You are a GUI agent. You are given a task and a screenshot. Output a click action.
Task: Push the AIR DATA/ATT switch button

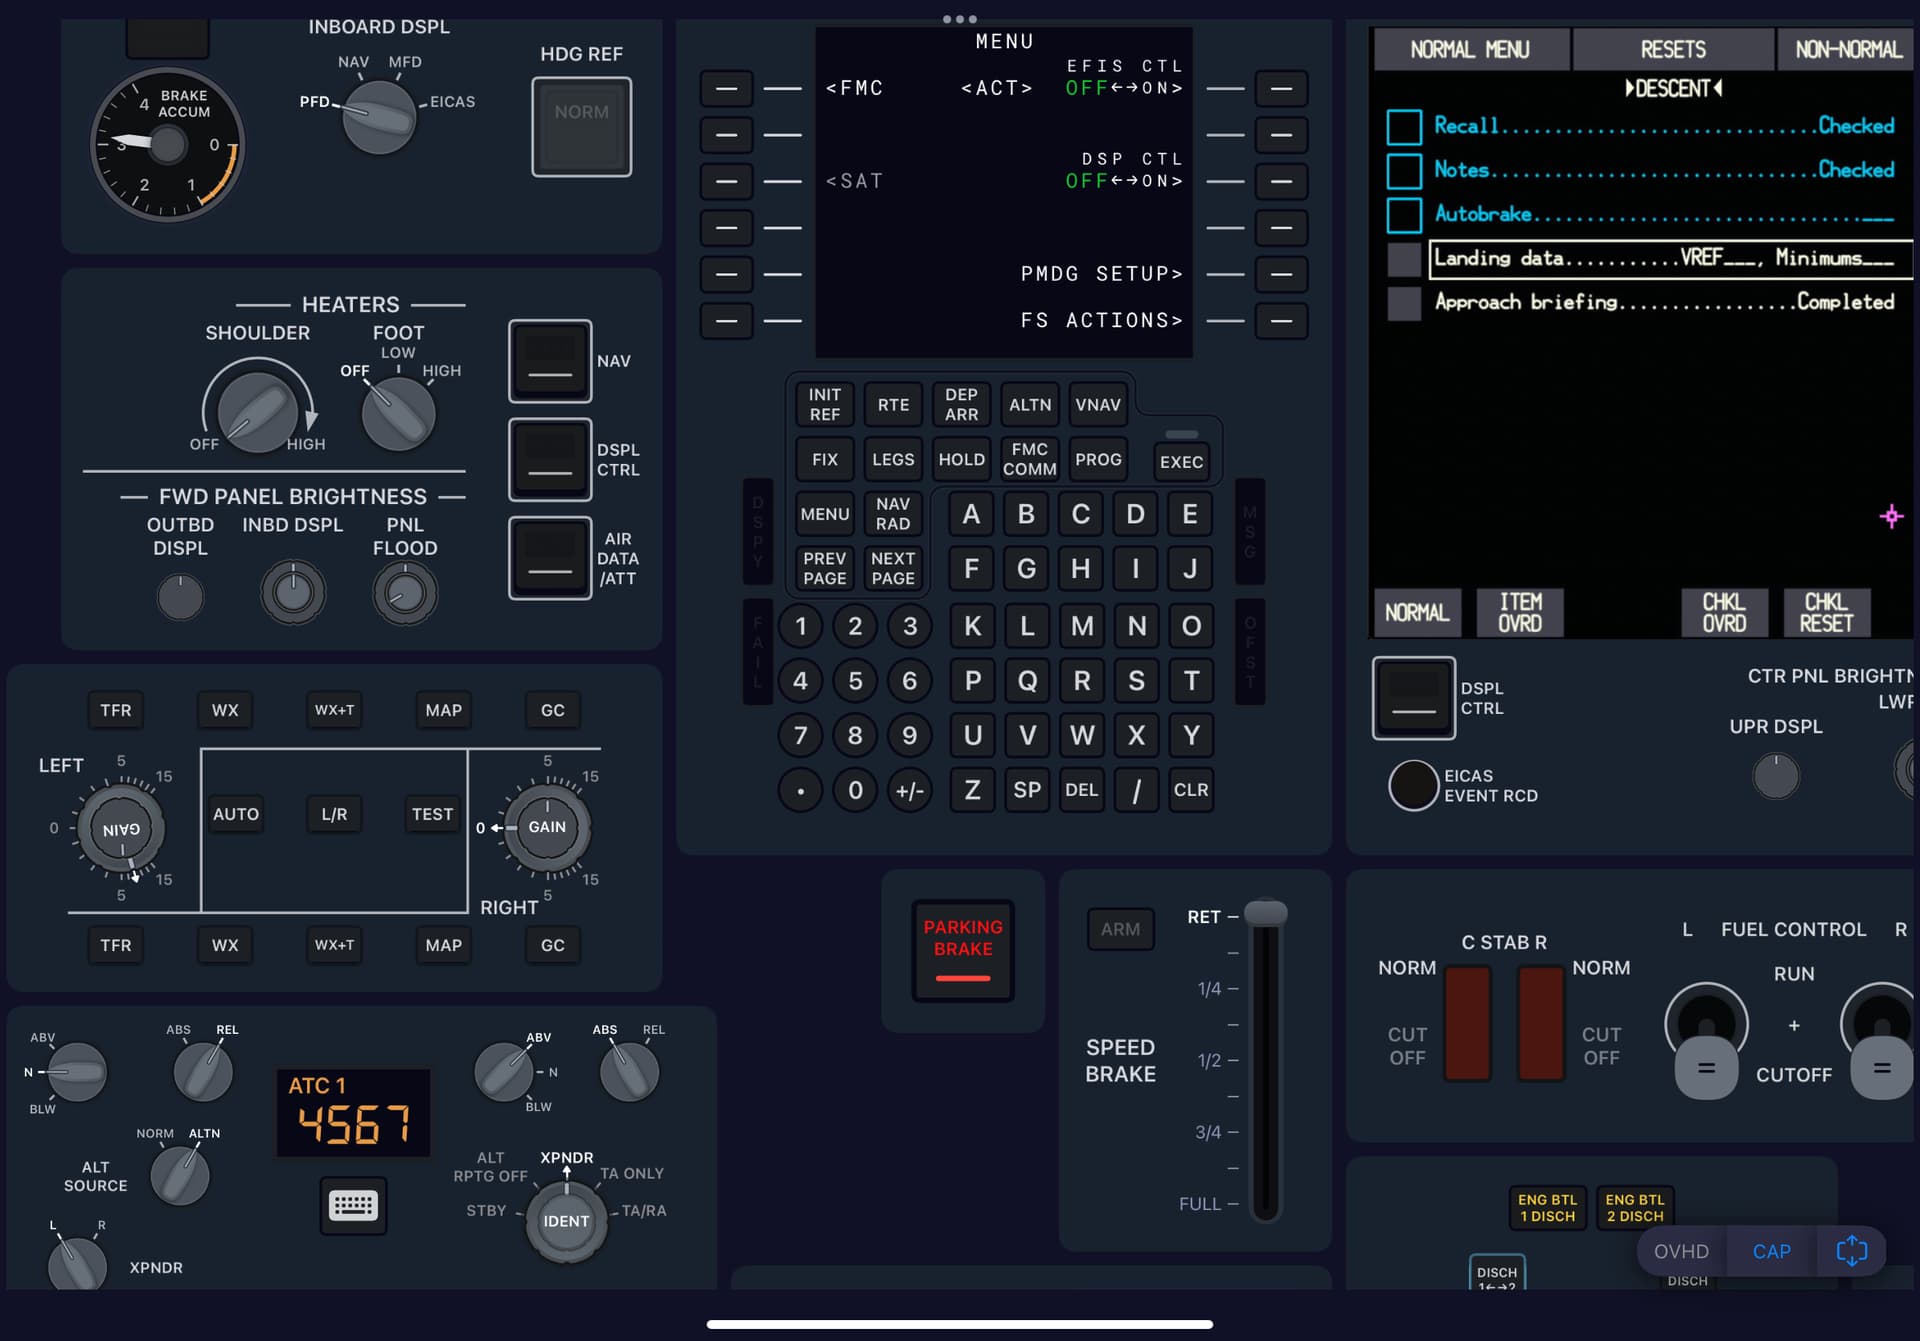(550, 558)
